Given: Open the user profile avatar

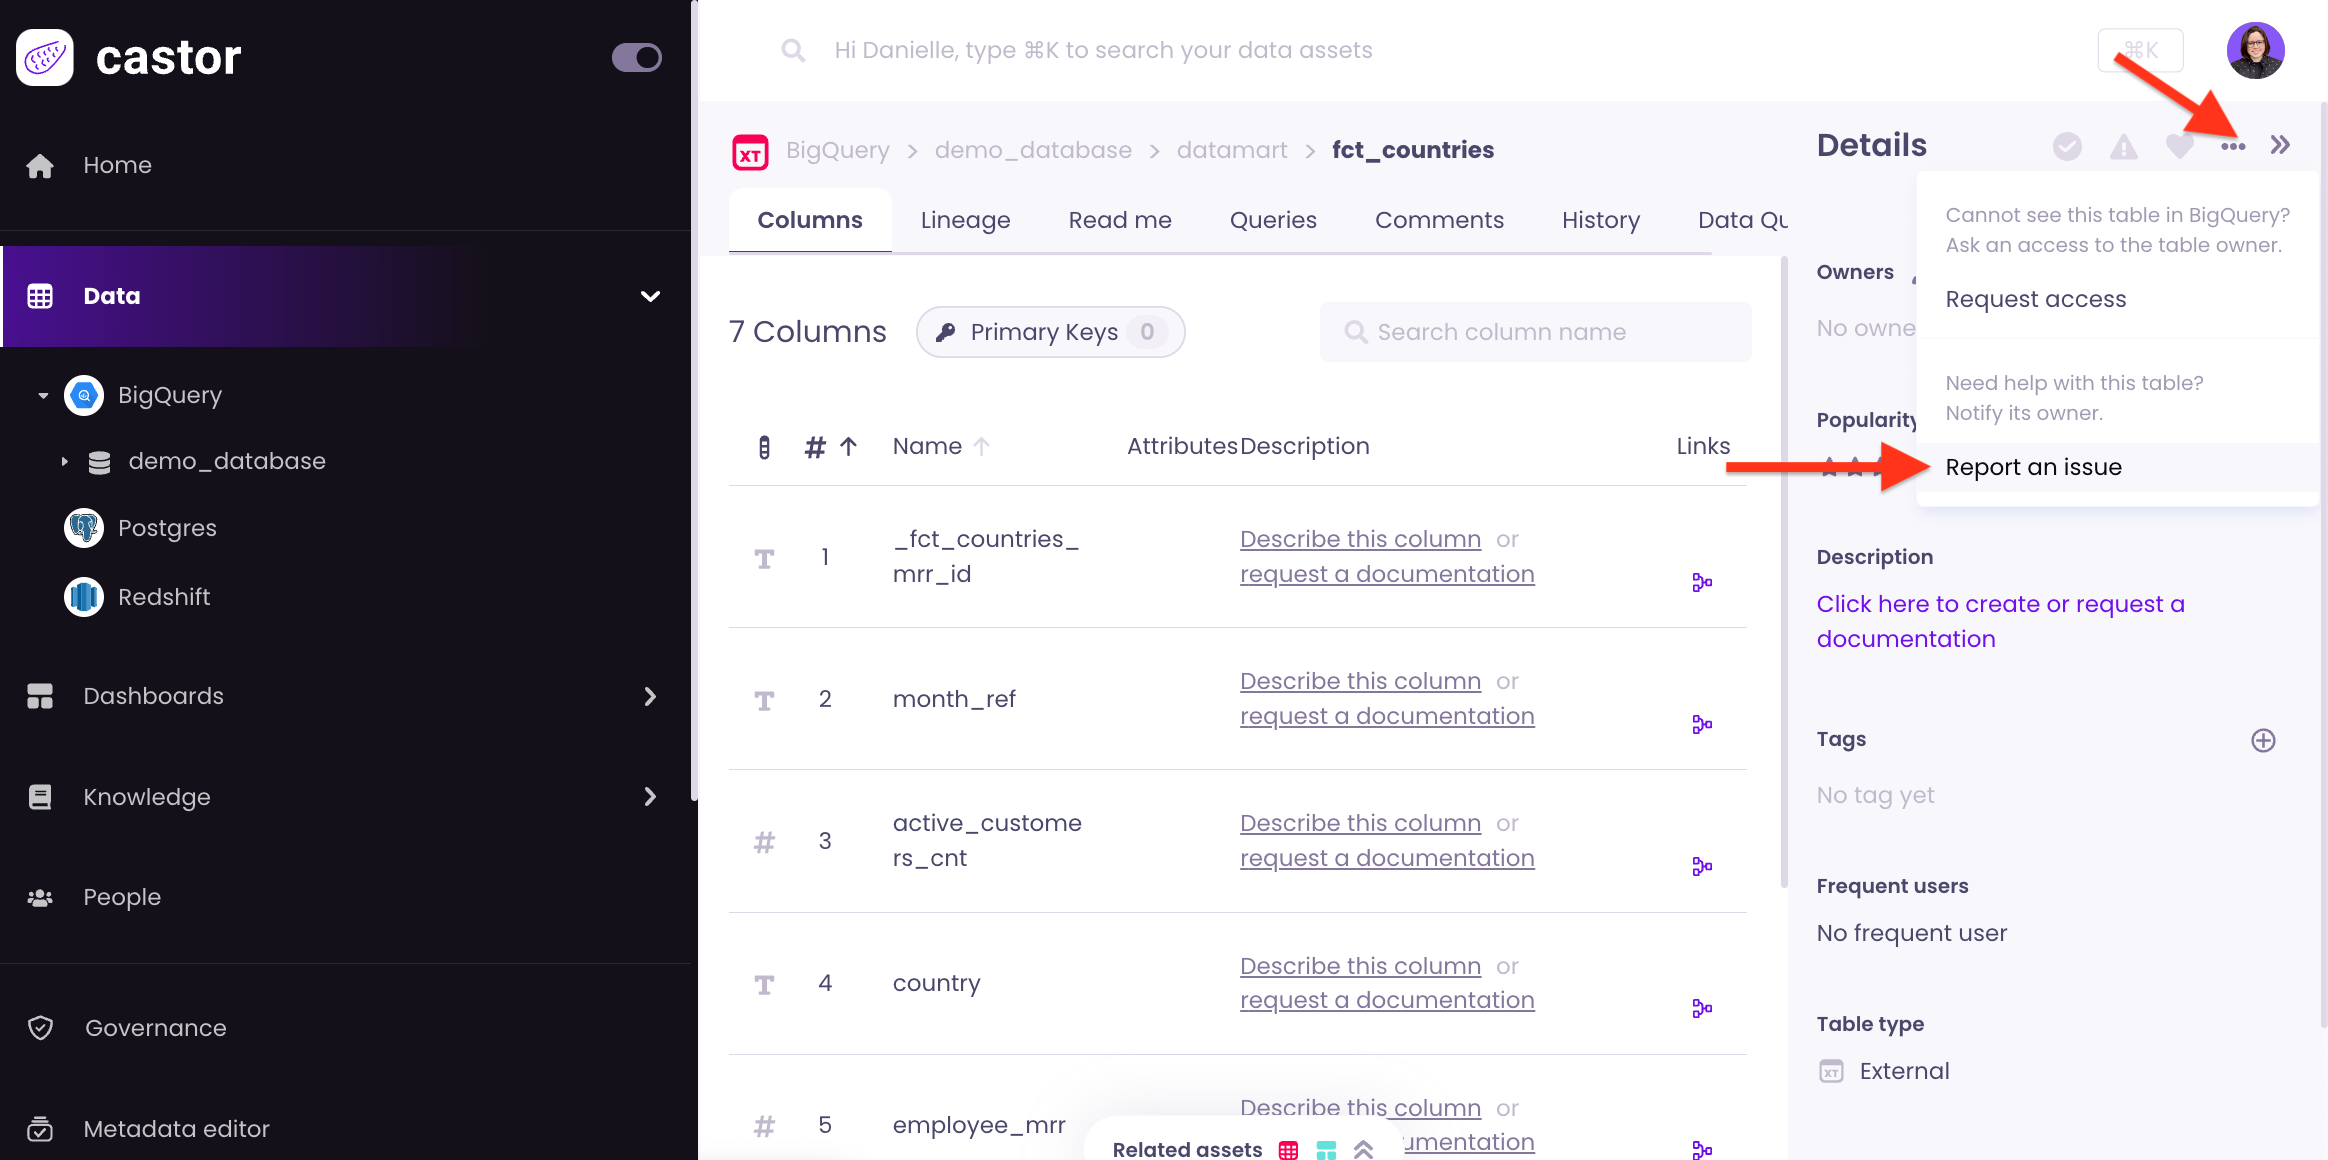Looking at the screenshot, I should [x=2255, y=50].
